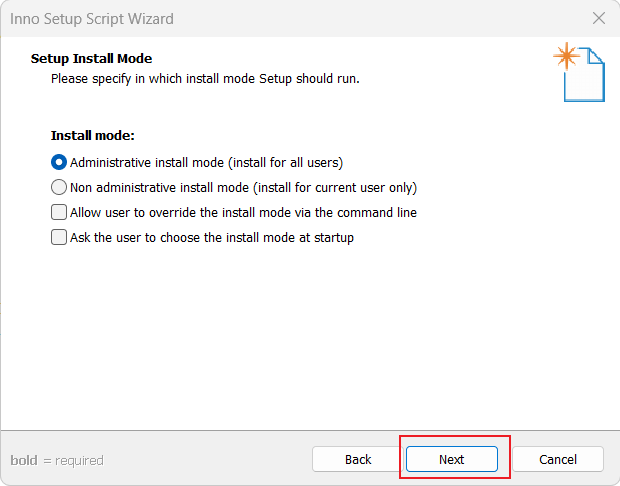Screen dimensions: 620x486
Task: Click 'Ask the user to choose' label text
Action: click(135, 237)
